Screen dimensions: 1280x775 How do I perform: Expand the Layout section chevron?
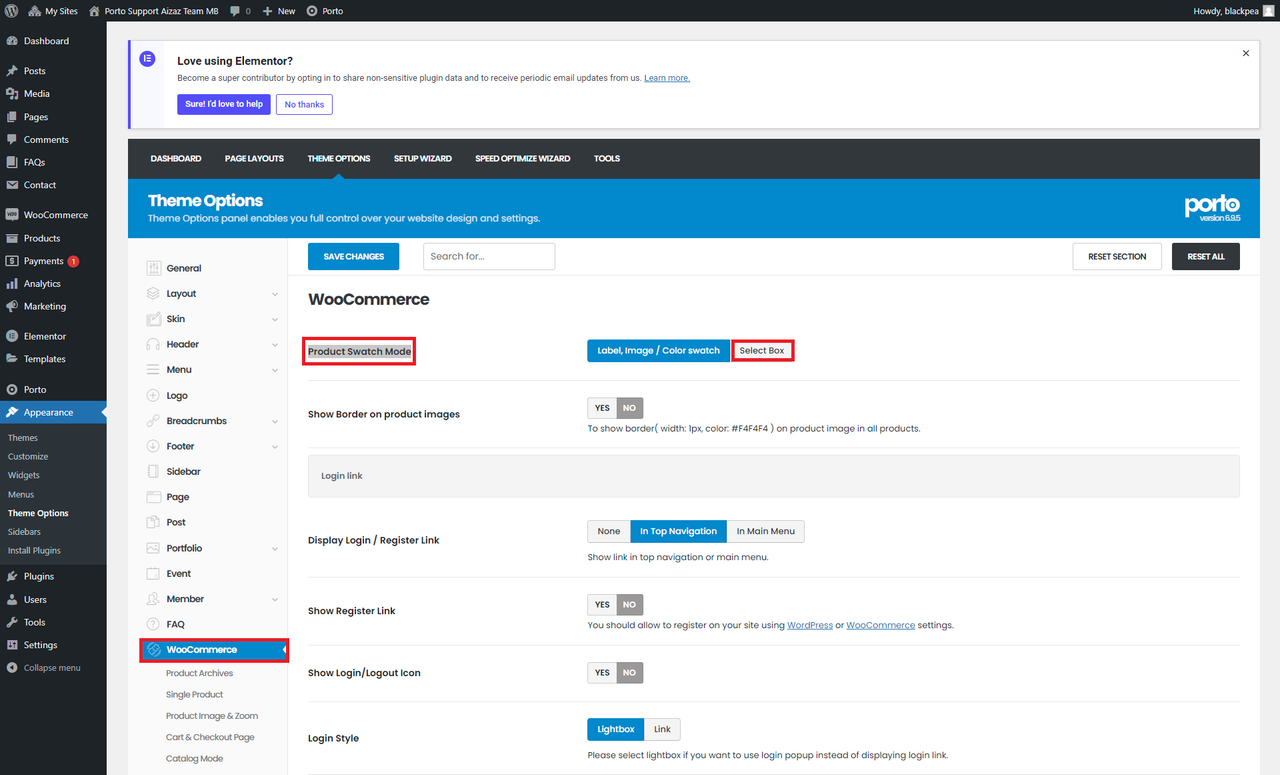275,294
